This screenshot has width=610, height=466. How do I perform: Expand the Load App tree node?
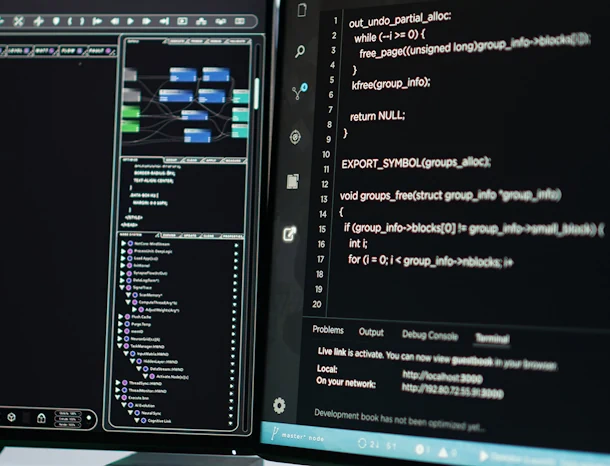click(x=123, y=258)
